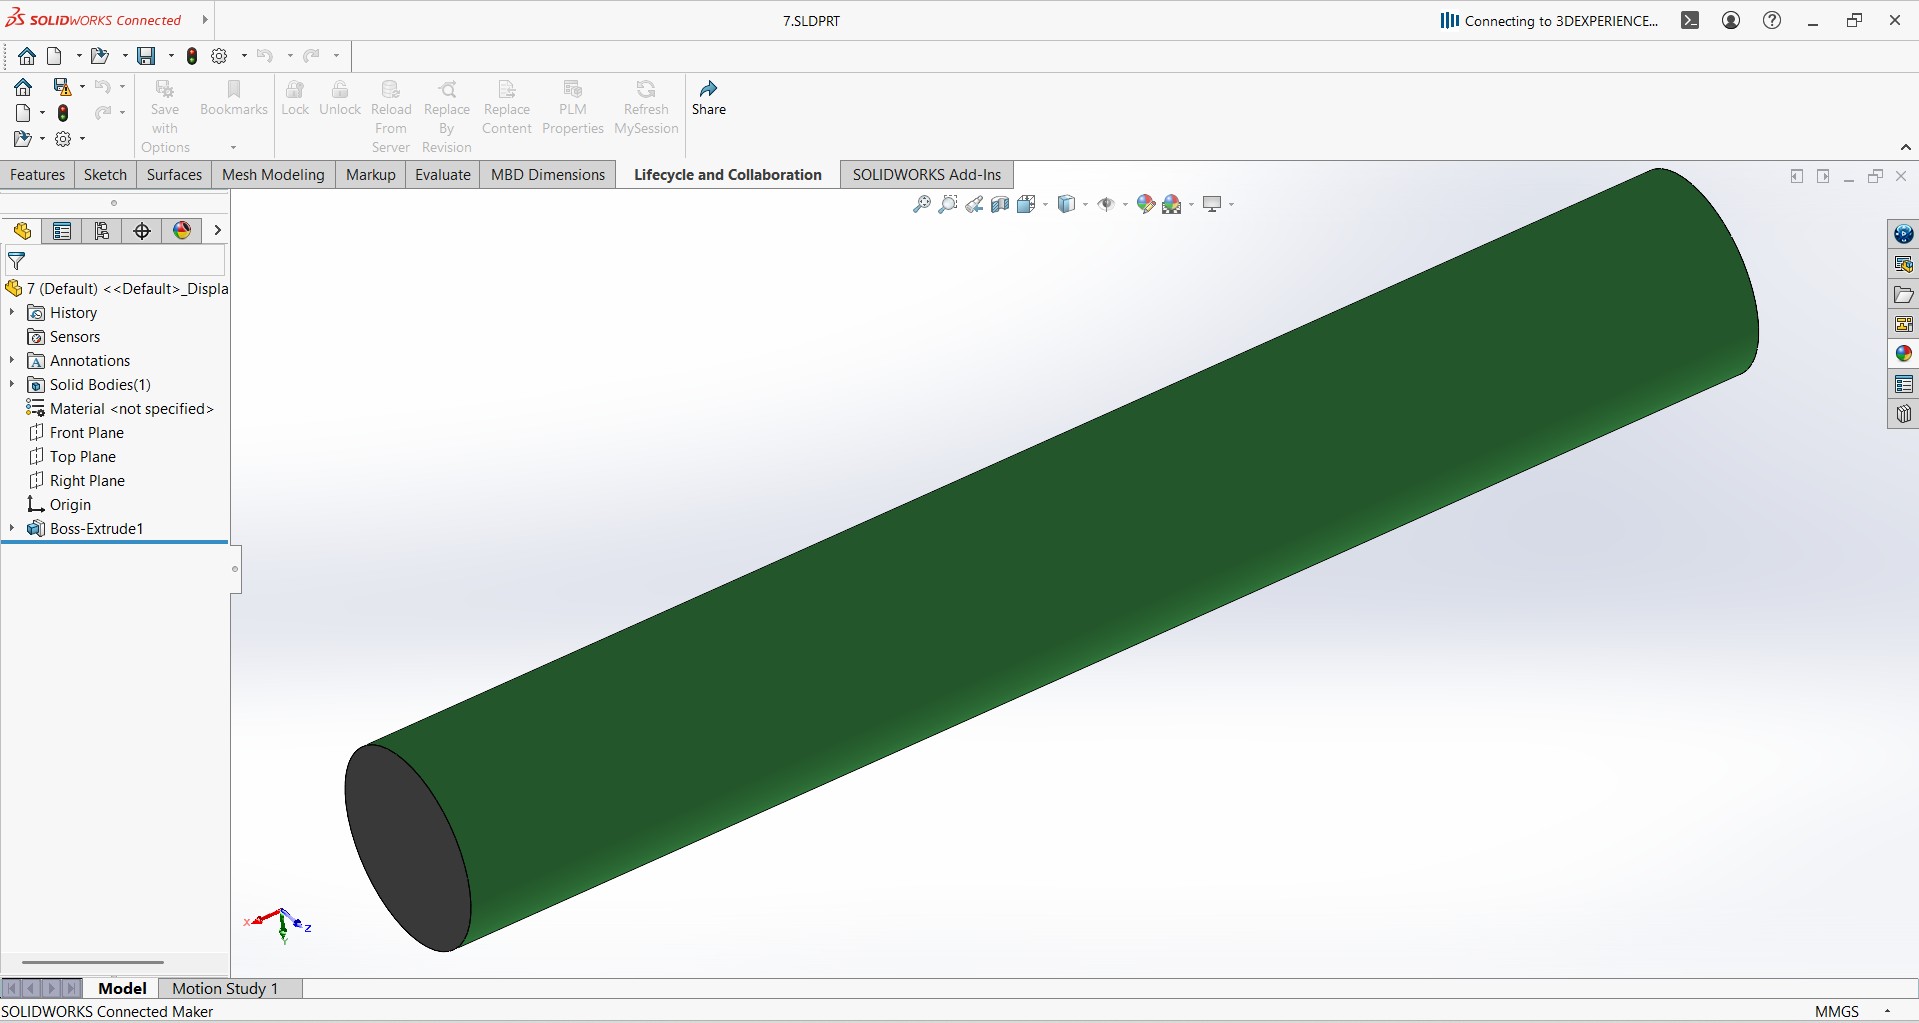Toggle the Section View tool

tap(999, 204)
